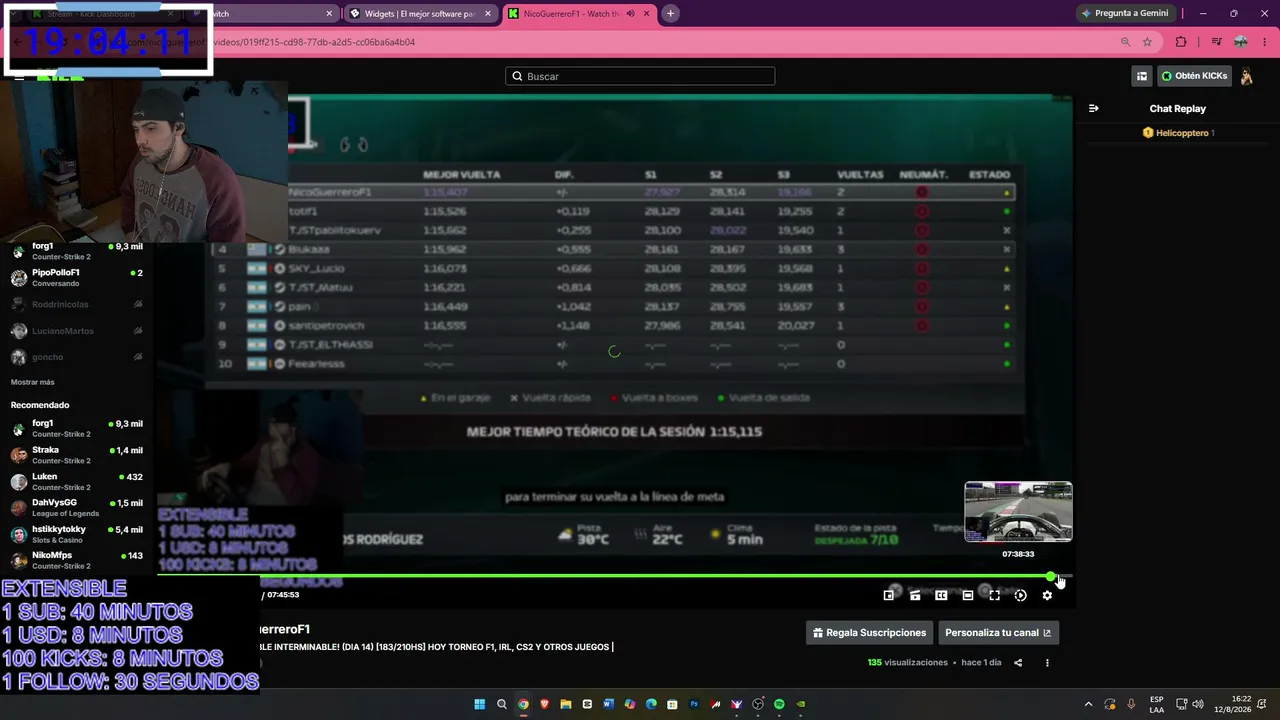Open forg1 channel under Recomendado
This screenshot has width=1280, height=720.
[77, 429]
